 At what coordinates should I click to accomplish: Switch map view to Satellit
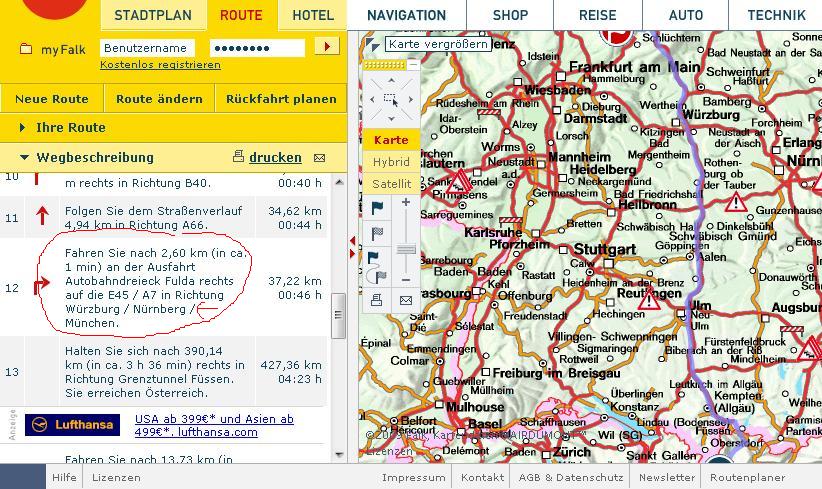[x=391, y=184]
